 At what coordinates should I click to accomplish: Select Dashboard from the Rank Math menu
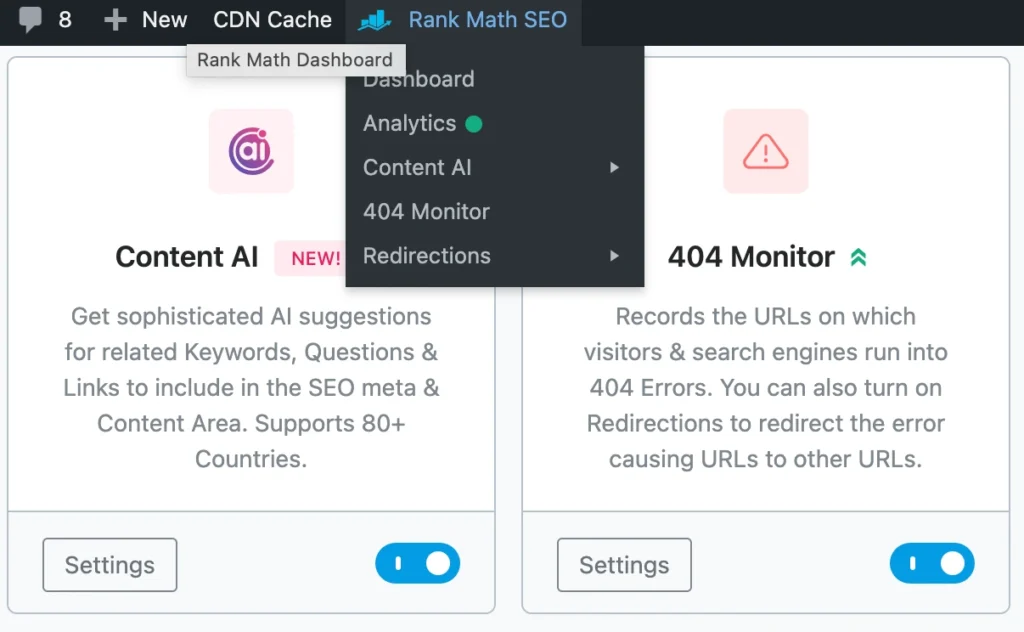[x=419, y=80]
